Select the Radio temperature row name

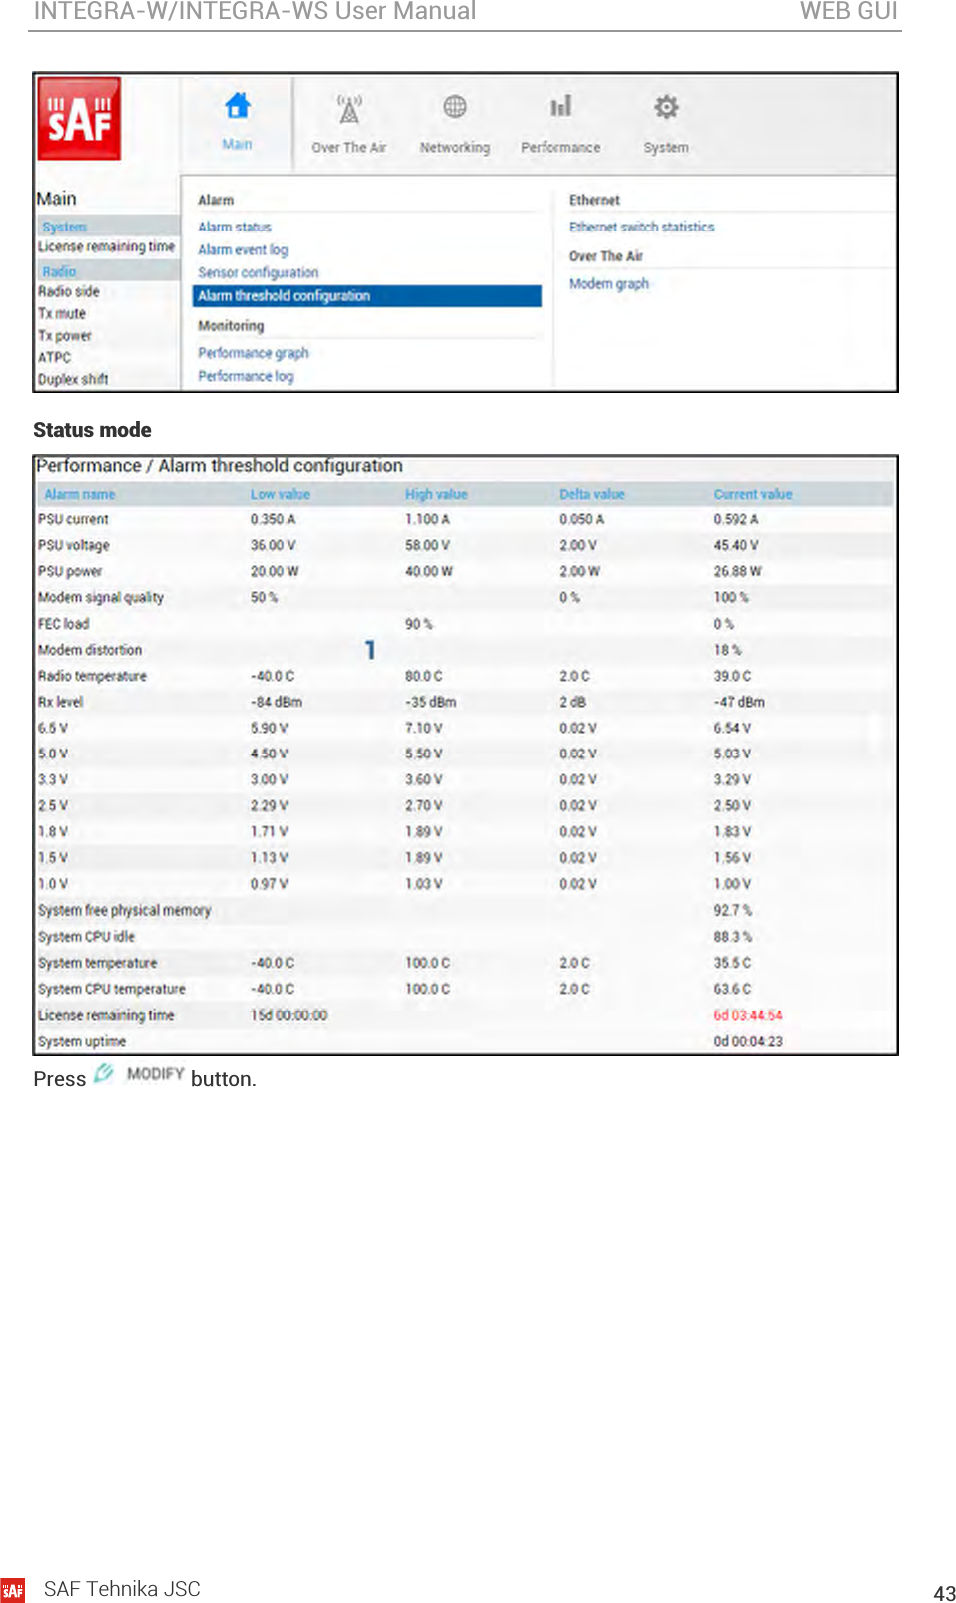tap(92, 677)
